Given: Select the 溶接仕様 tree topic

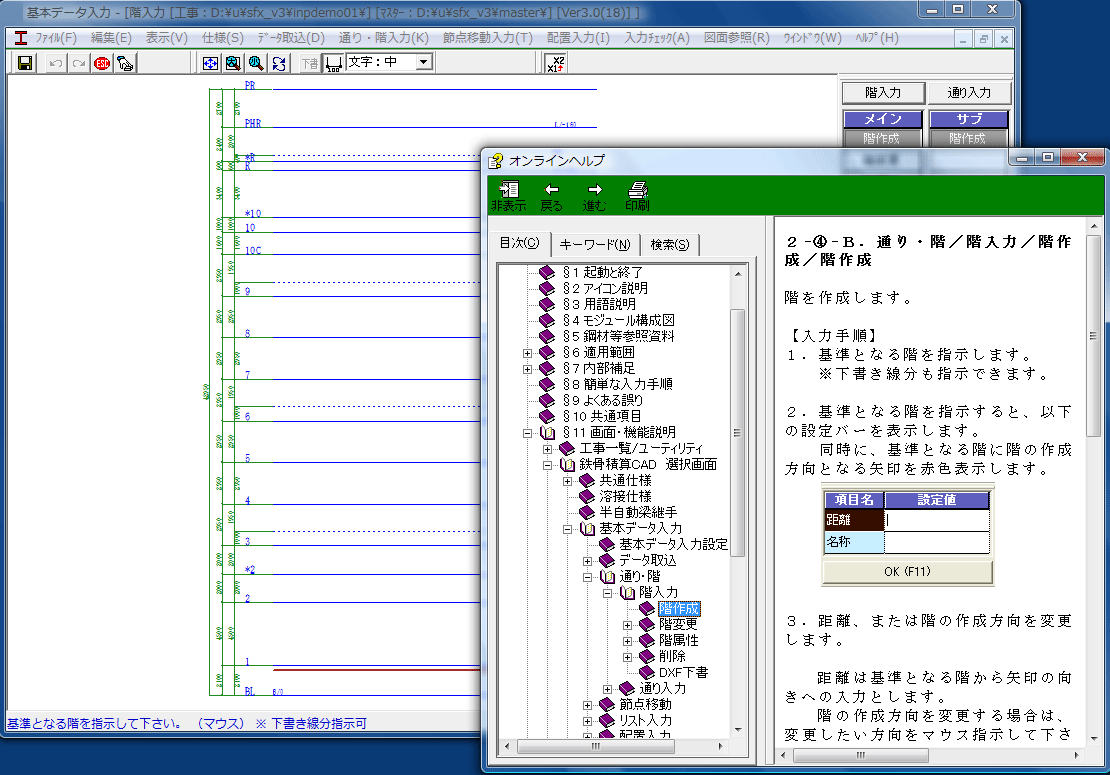Looking at the screenshot, I should [x=625, y=497].
